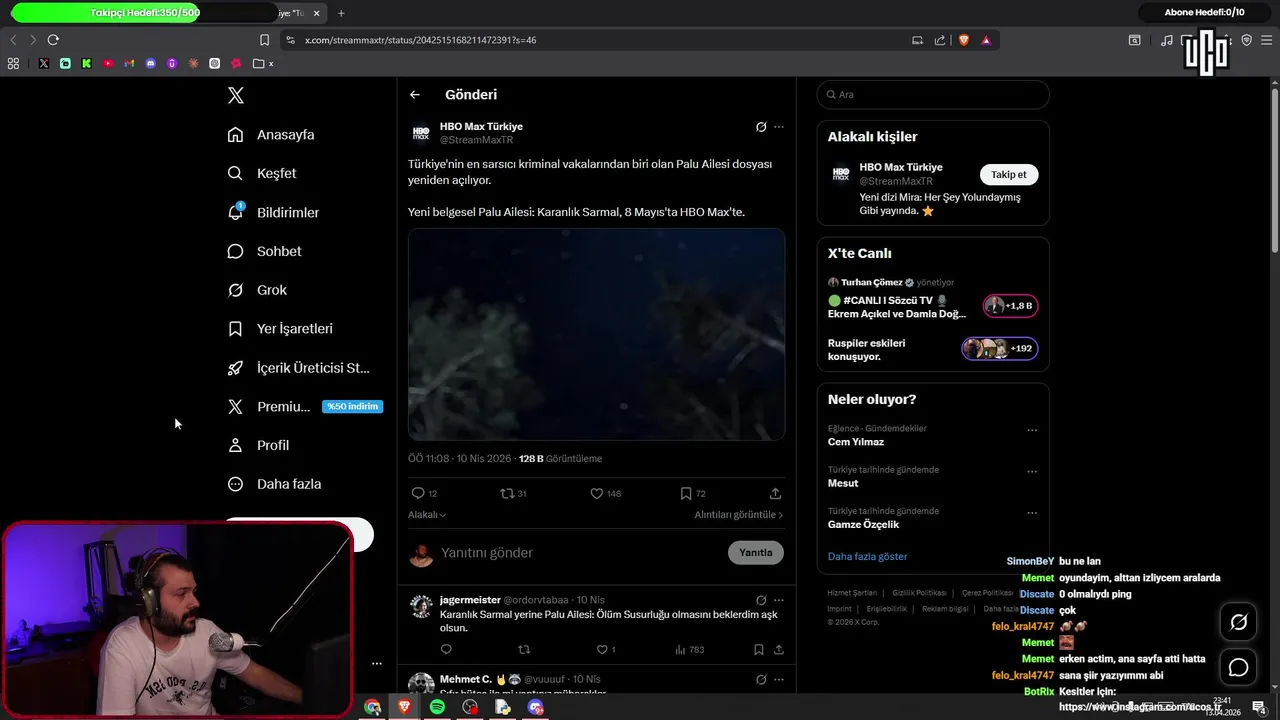Screen dimensions: 1280x720
Task: Click the address bar bookmark icon
Action: [264, 40]
